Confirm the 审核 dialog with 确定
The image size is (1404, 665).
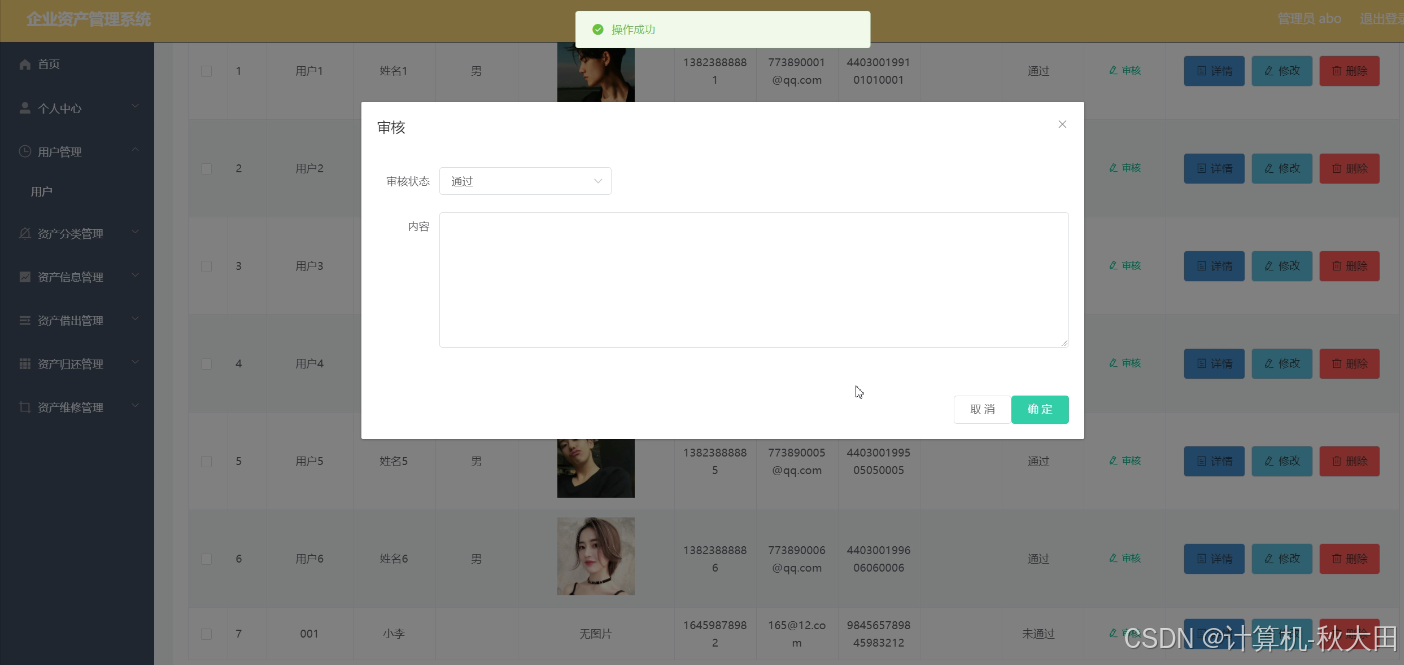coord(1040,409)
